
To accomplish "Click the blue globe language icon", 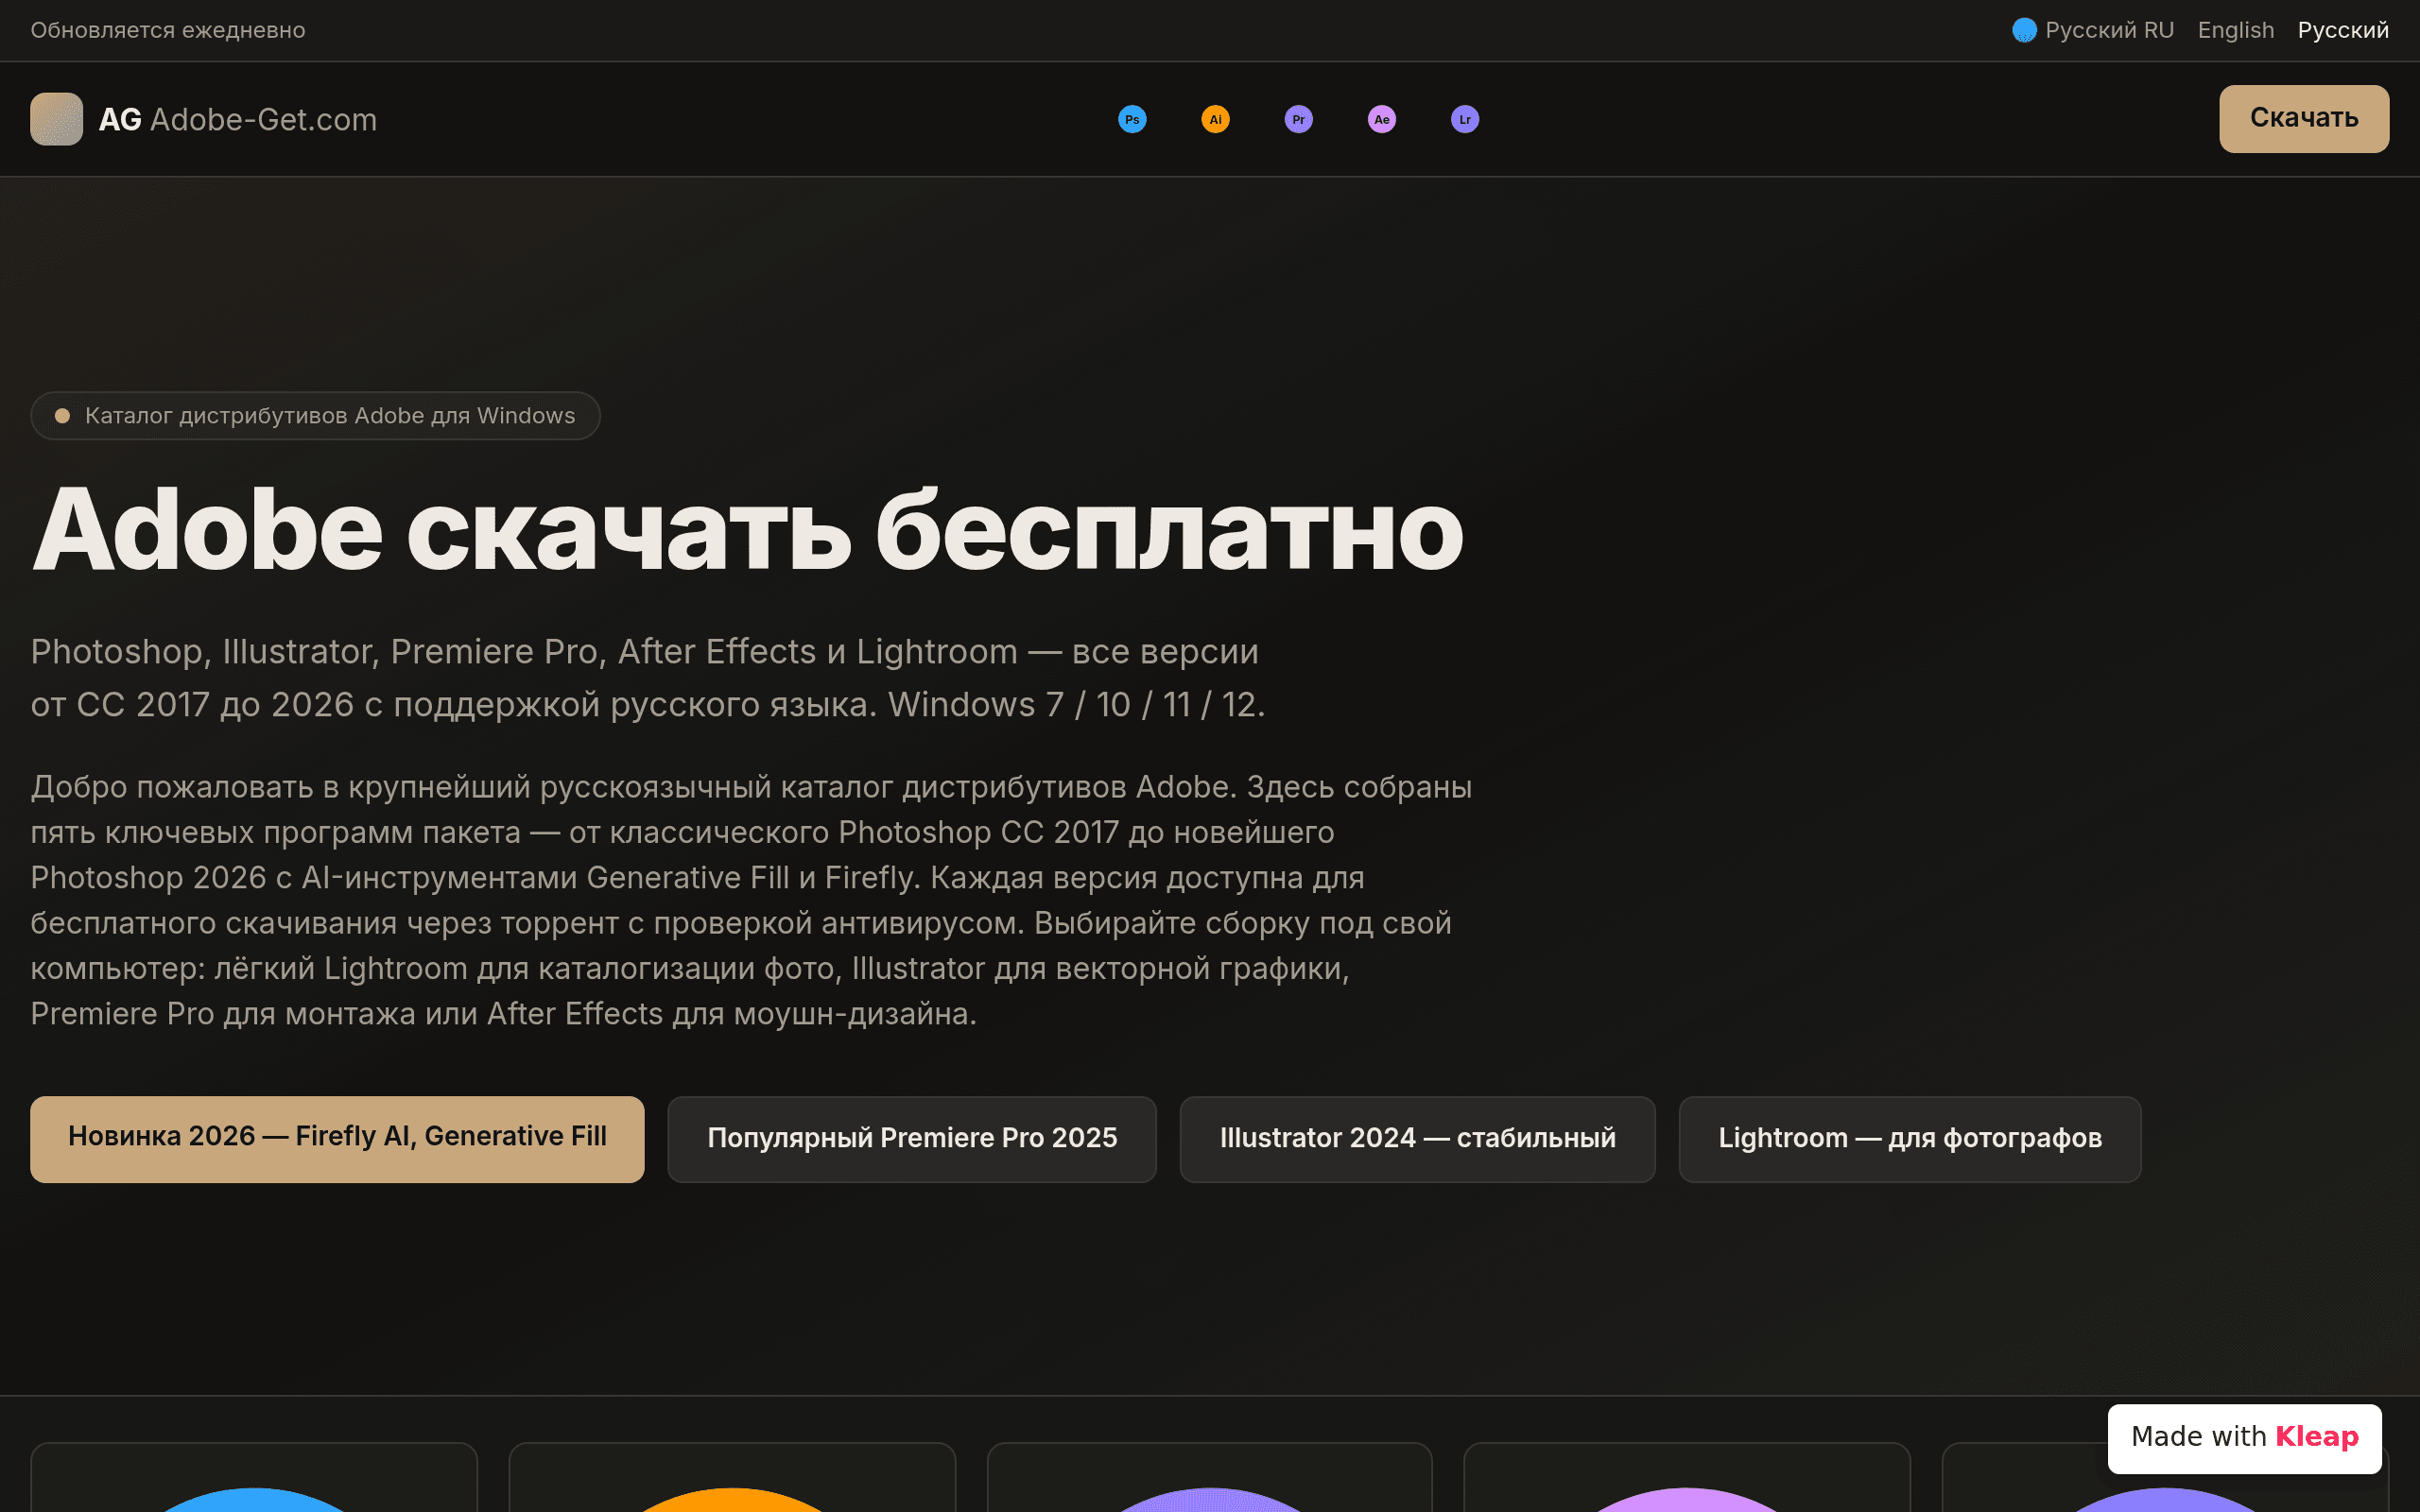I will (2024, 30).
